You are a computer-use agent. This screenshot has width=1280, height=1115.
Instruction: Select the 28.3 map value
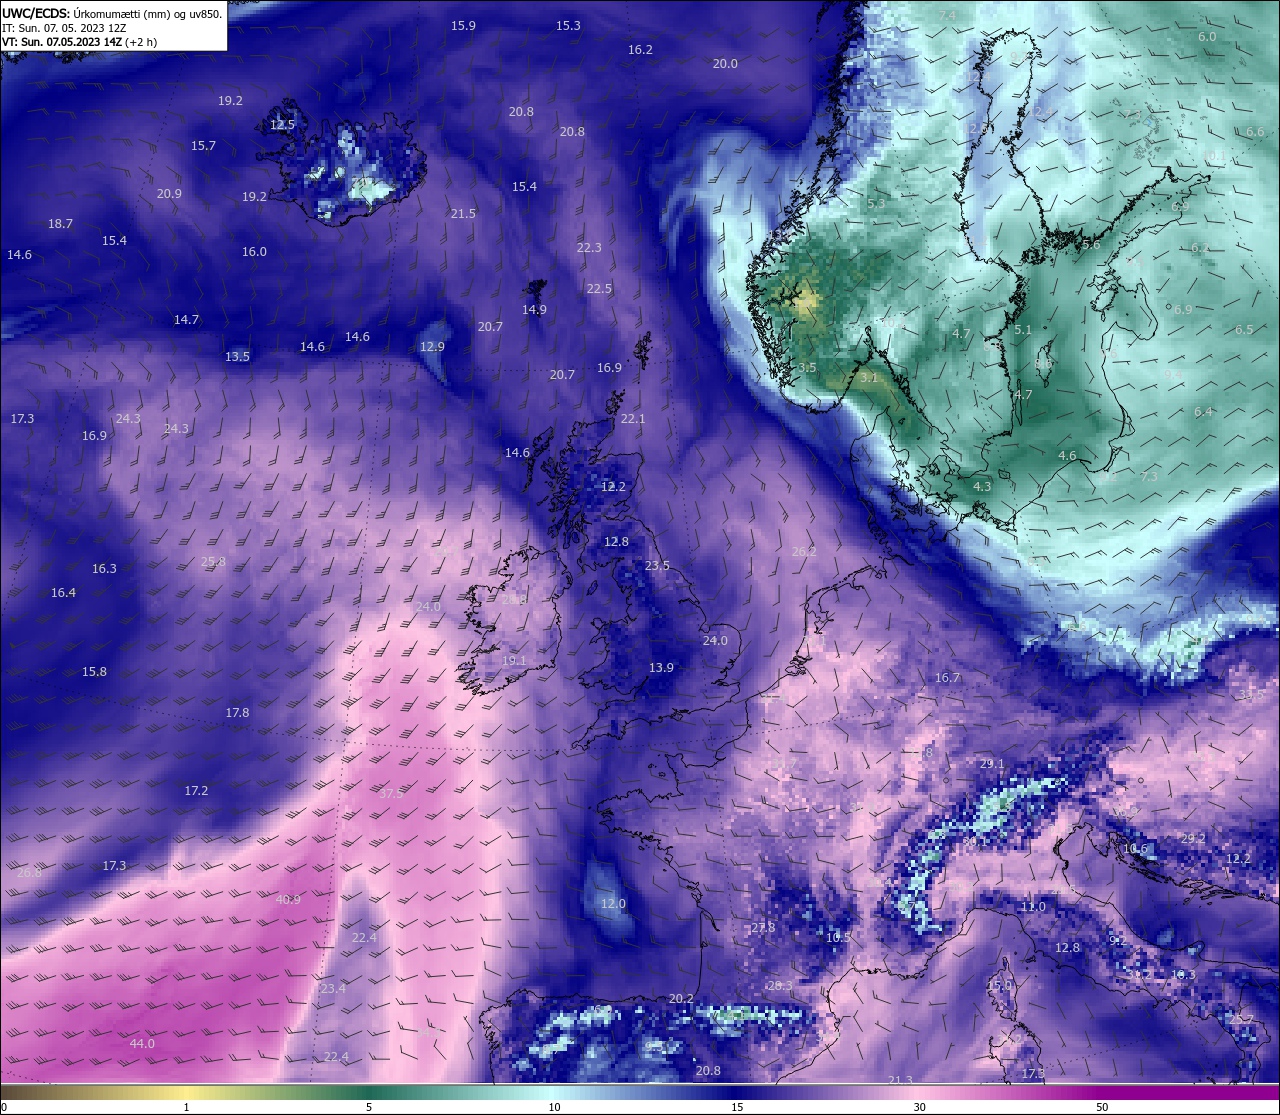[780, 986]
